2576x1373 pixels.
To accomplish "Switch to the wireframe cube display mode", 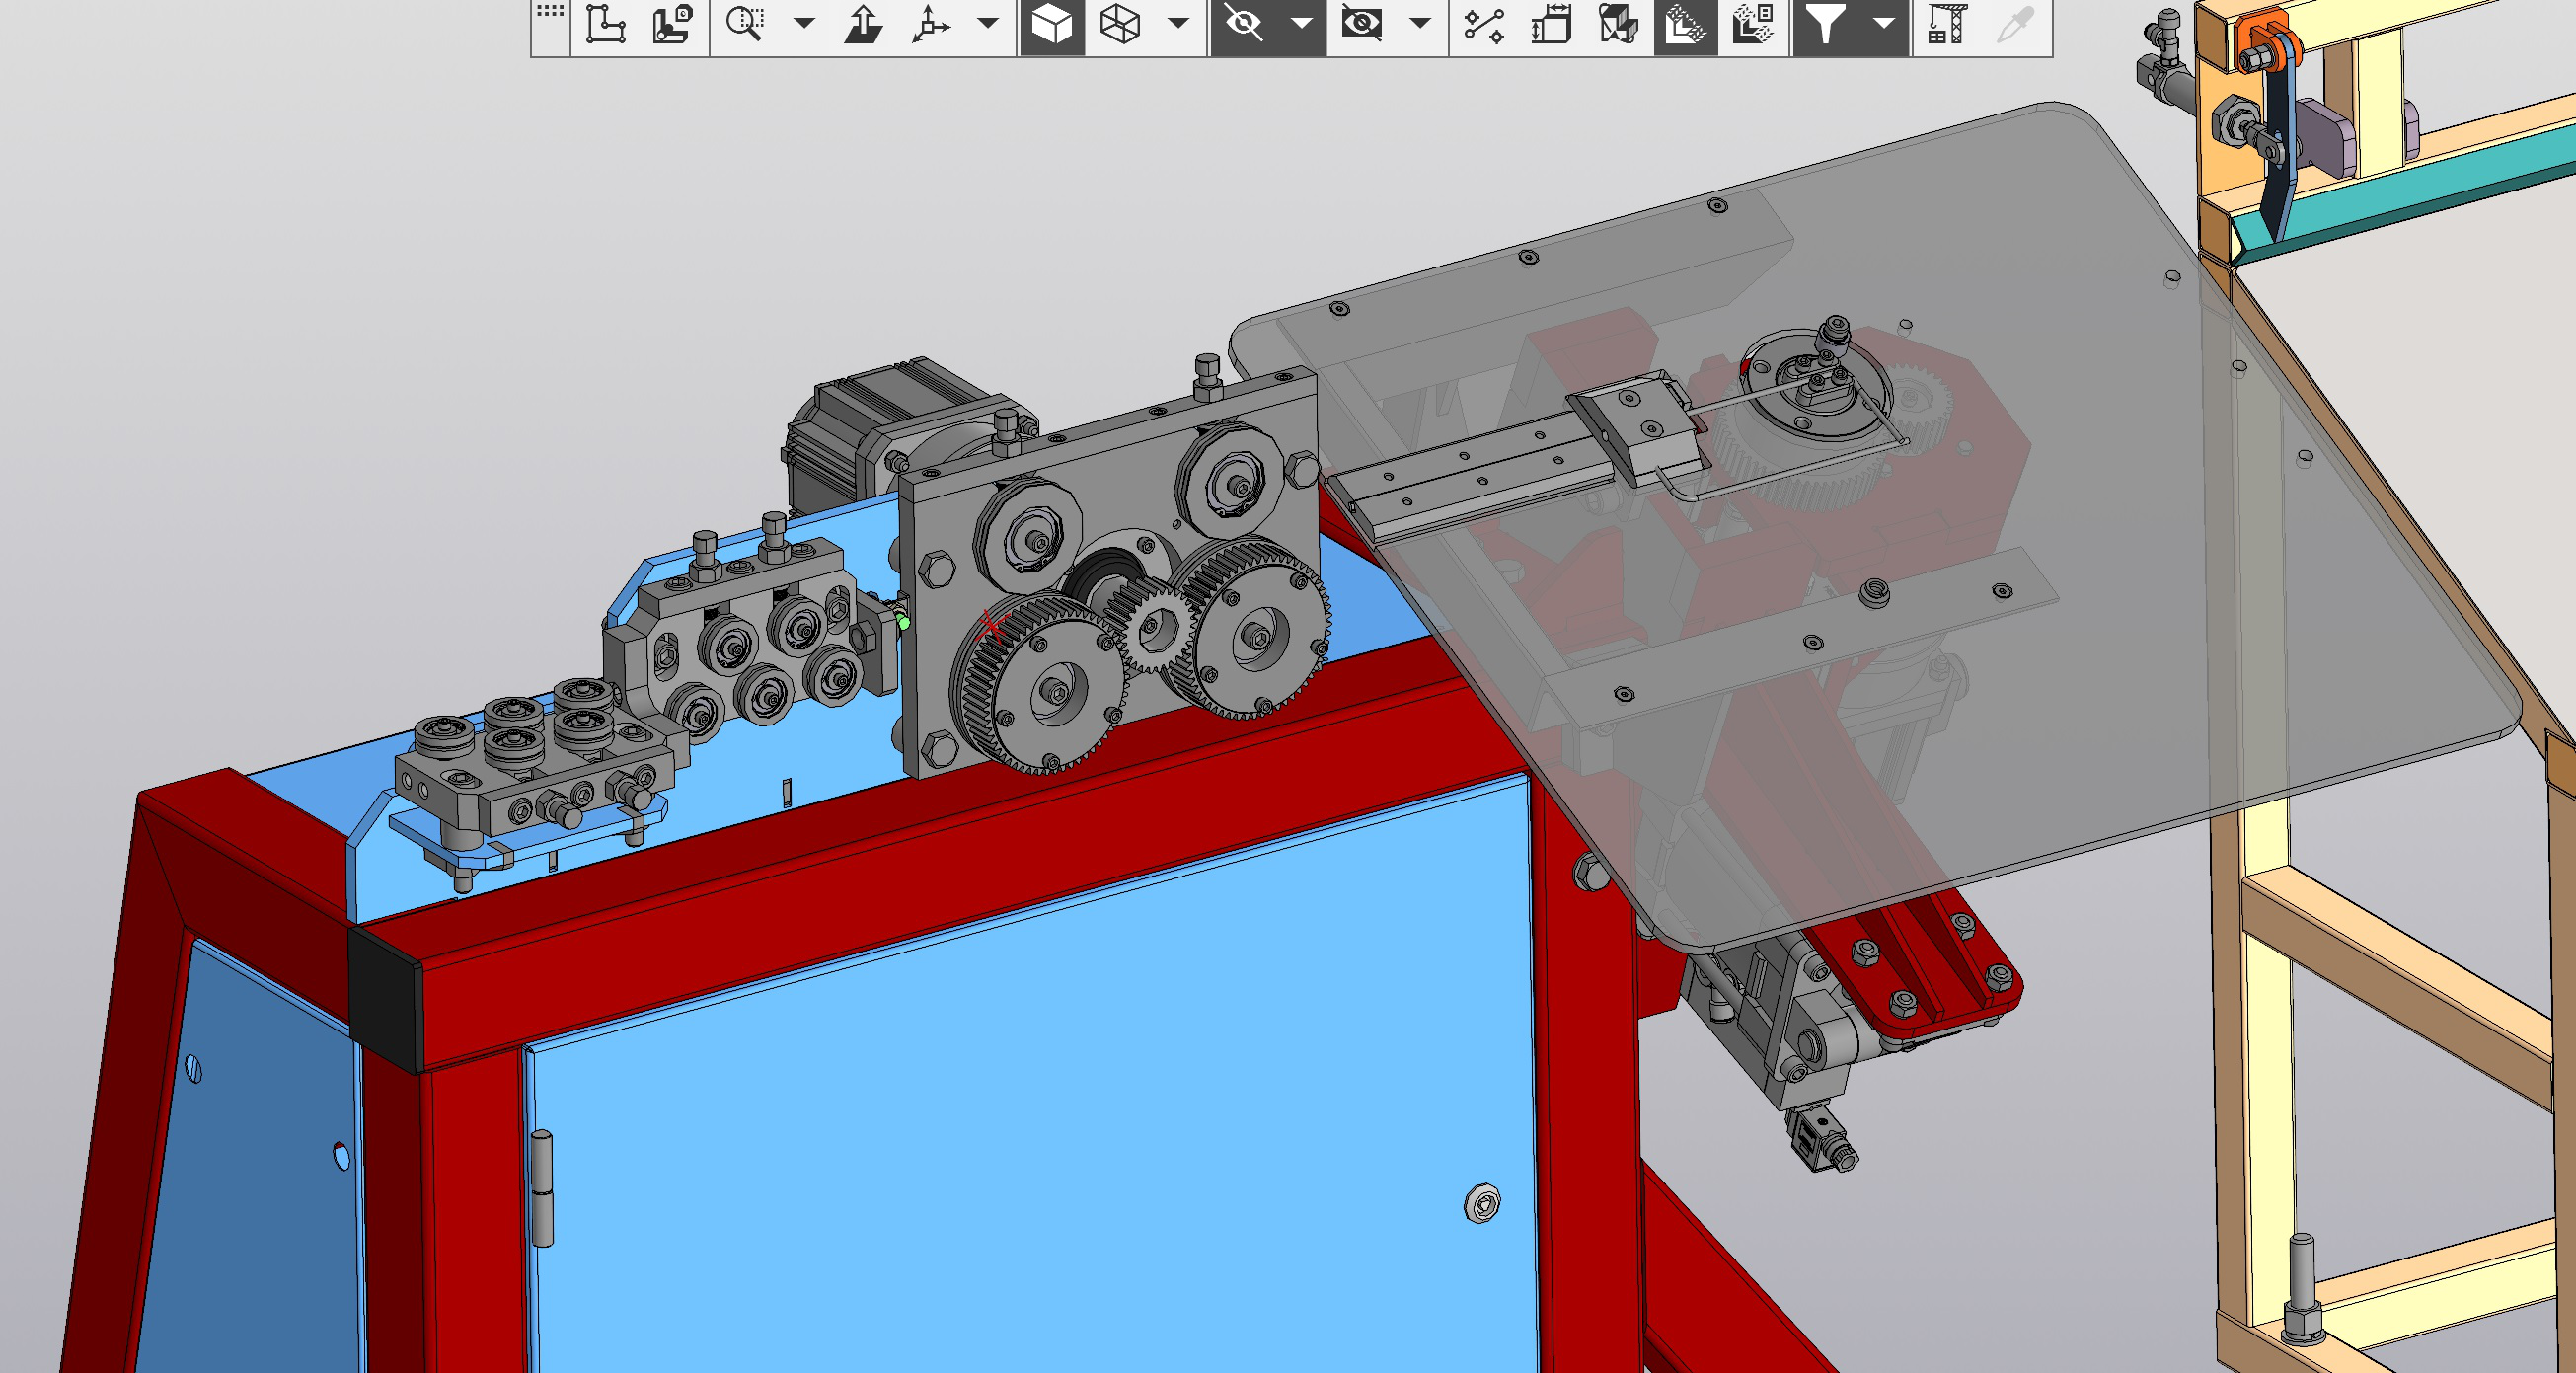I will (1120, 23).
